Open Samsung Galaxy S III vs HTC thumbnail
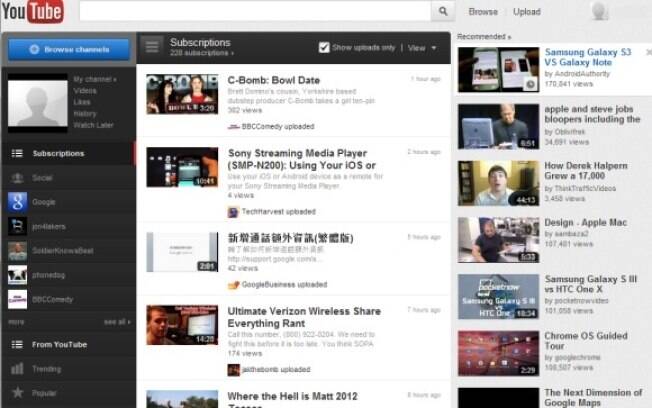 (498, 297)
